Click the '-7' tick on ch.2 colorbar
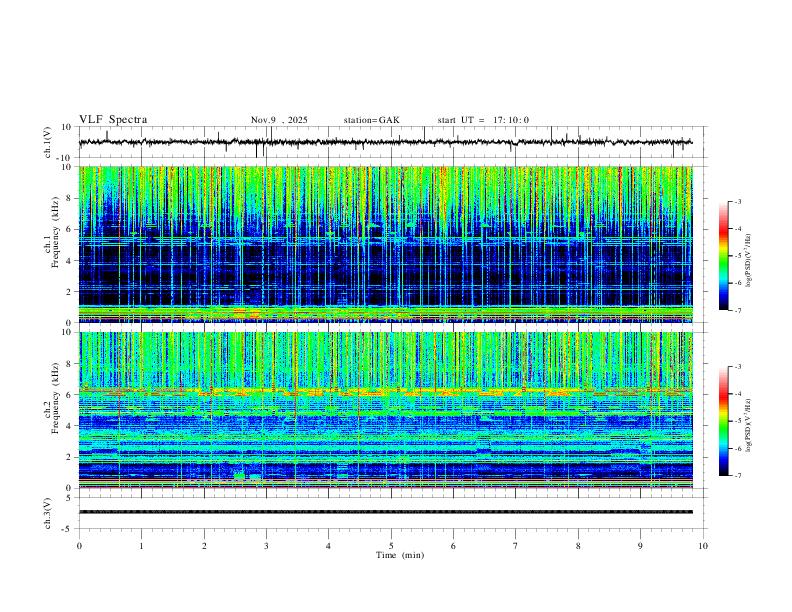 coord(737,475)
